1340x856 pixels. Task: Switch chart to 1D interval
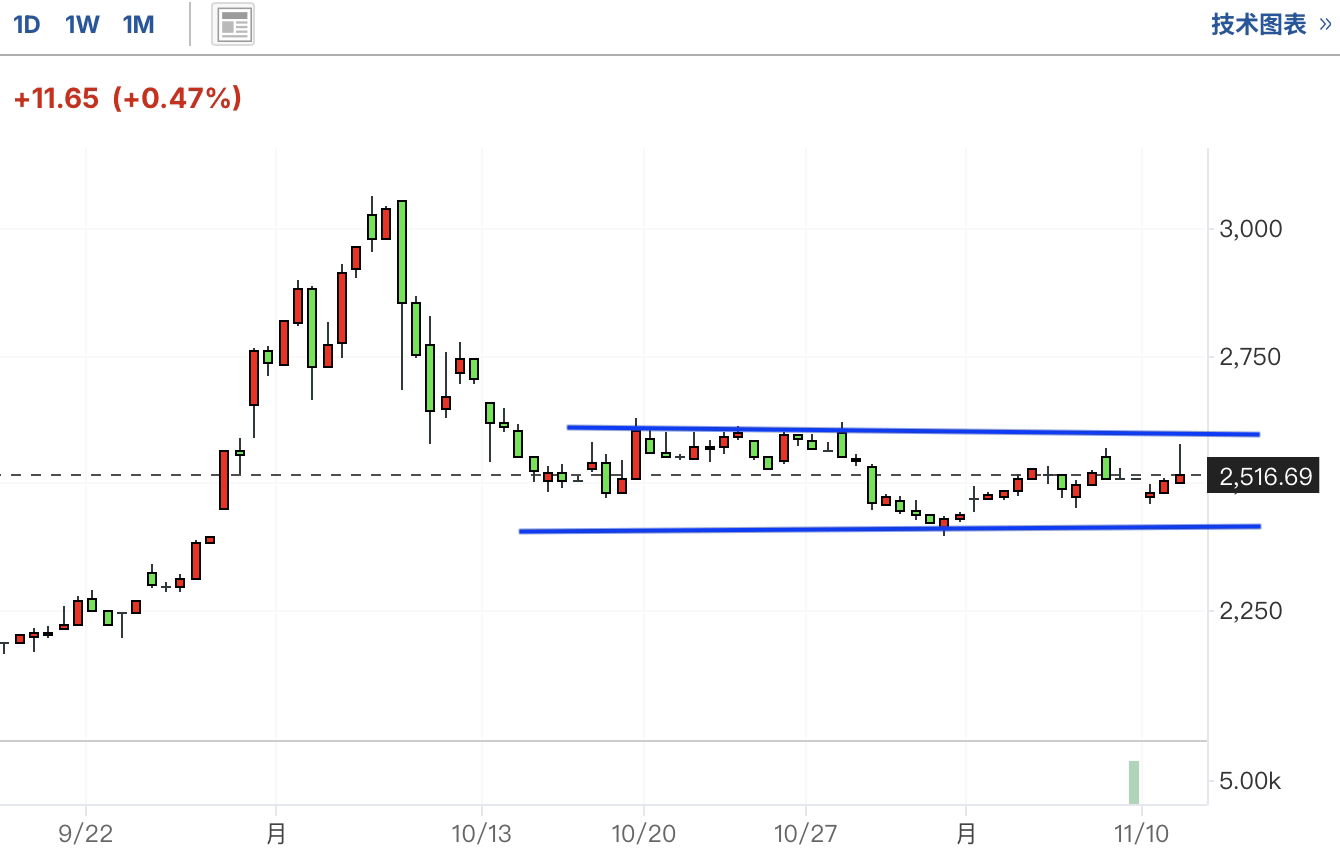[x=27, y=25]
